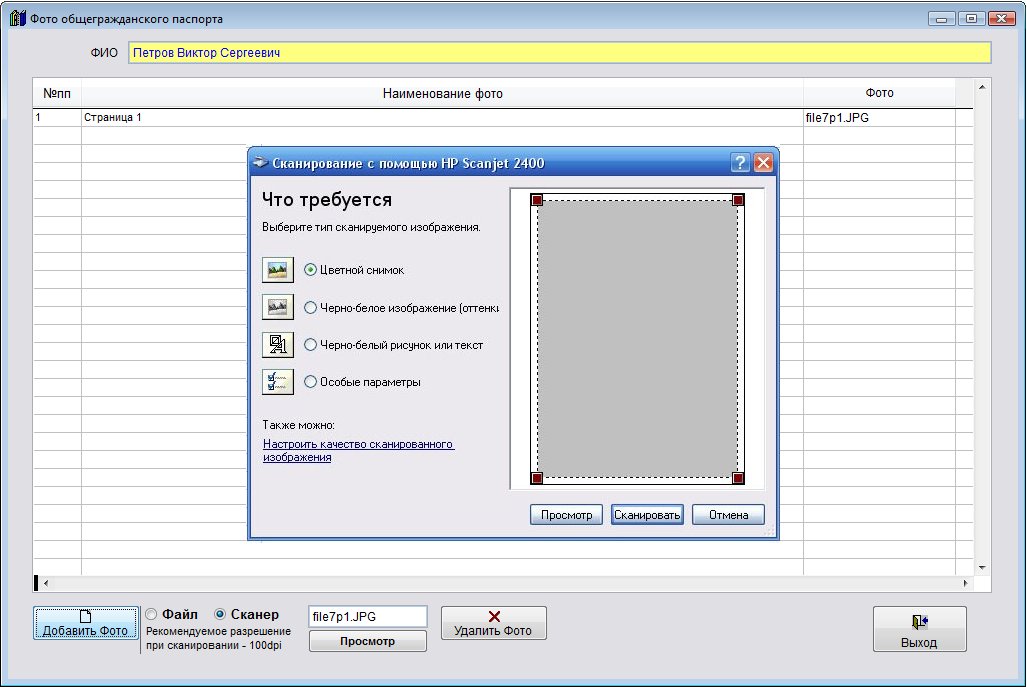This screenshot has width=1027, height=687.
Task: Click the grayscale picture scan type icon
Action: (276, 307)
